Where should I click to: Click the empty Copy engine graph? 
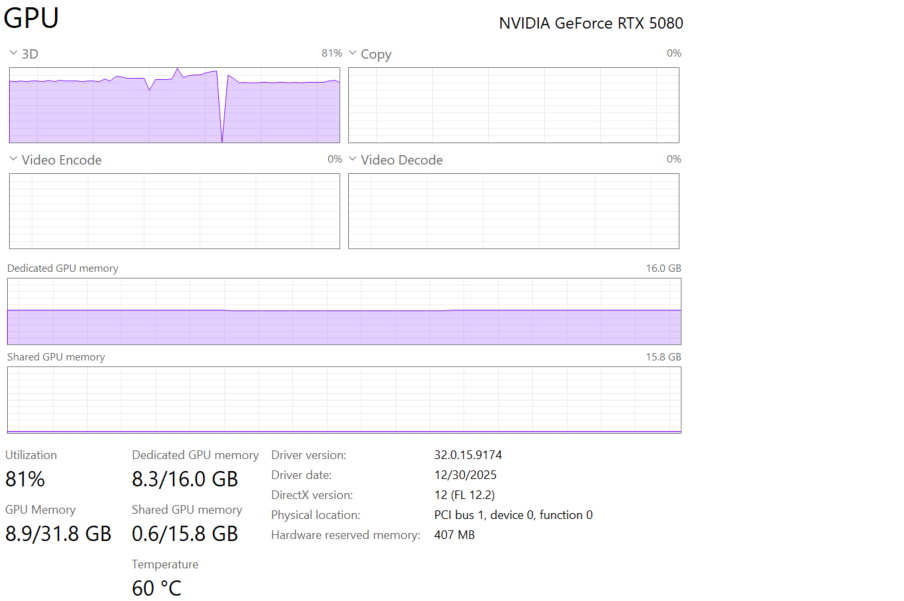pyautogui.click(x=514, y=105)
